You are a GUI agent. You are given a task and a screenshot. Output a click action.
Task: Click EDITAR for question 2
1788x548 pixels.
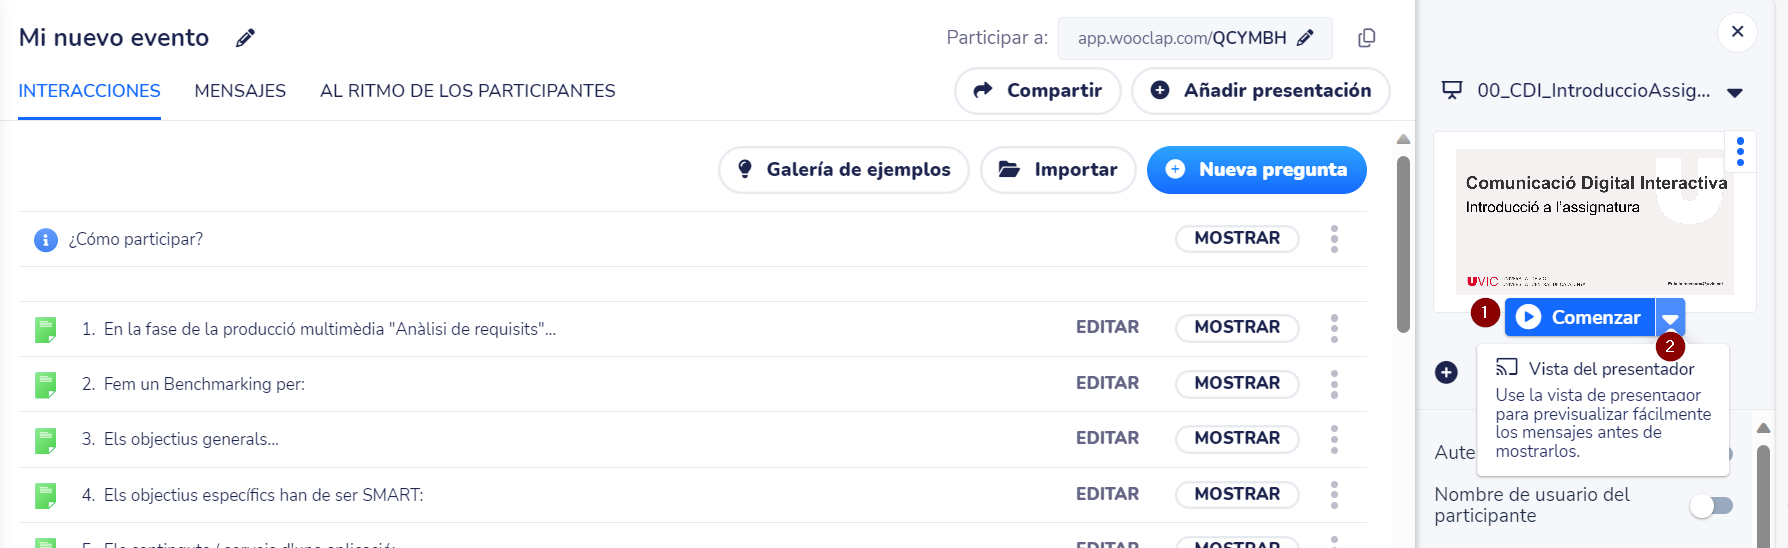coord(1107,383)
